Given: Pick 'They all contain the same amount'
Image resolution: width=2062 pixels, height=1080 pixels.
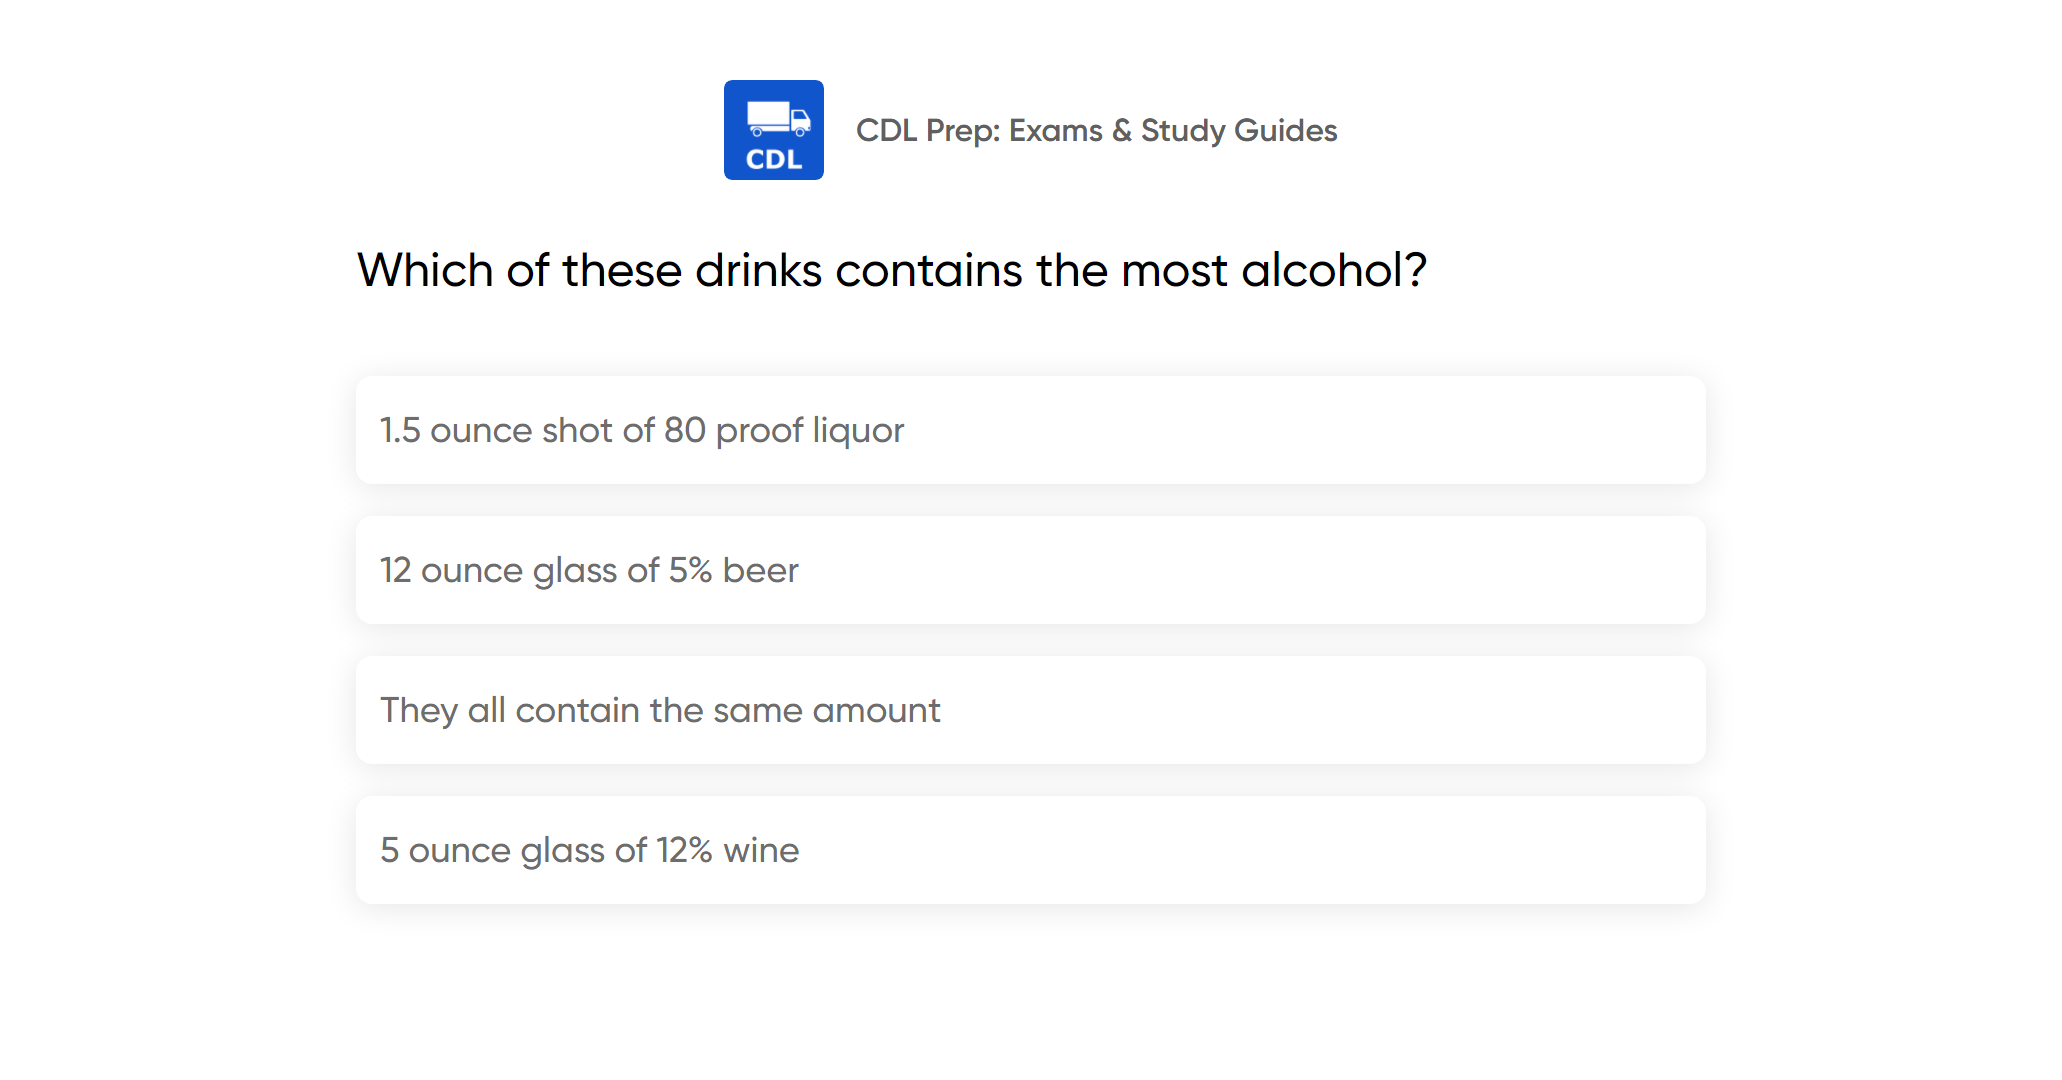Looking at the screenshot, I should tap(660, 710).
